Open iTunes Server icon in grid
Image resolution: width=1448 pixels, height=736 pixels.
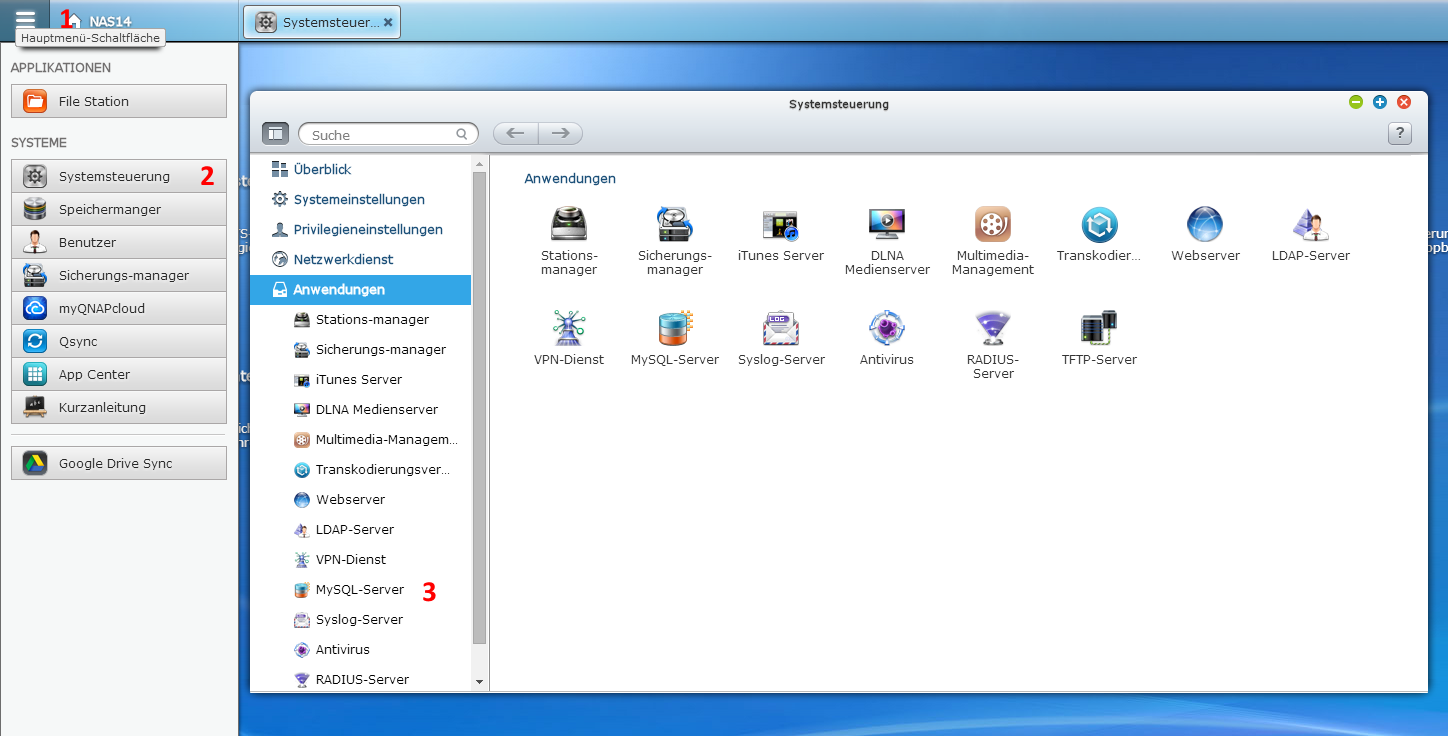[x=781, y=224]
